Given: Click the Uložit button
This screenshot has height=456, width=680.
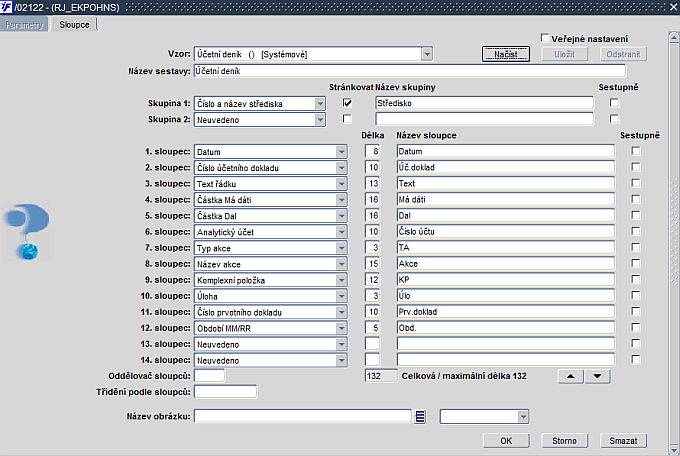Looking at the screenshot, I should pyautogui.click(x=564, y=54).
